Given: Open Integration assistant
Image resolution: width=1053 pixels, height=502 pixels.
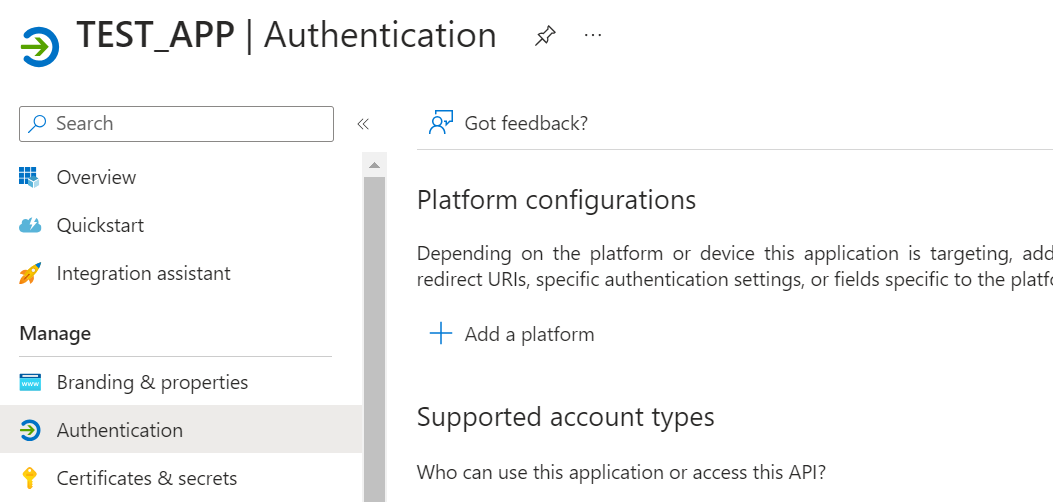Looking at the screenshot, I should [x=144, y=273].
